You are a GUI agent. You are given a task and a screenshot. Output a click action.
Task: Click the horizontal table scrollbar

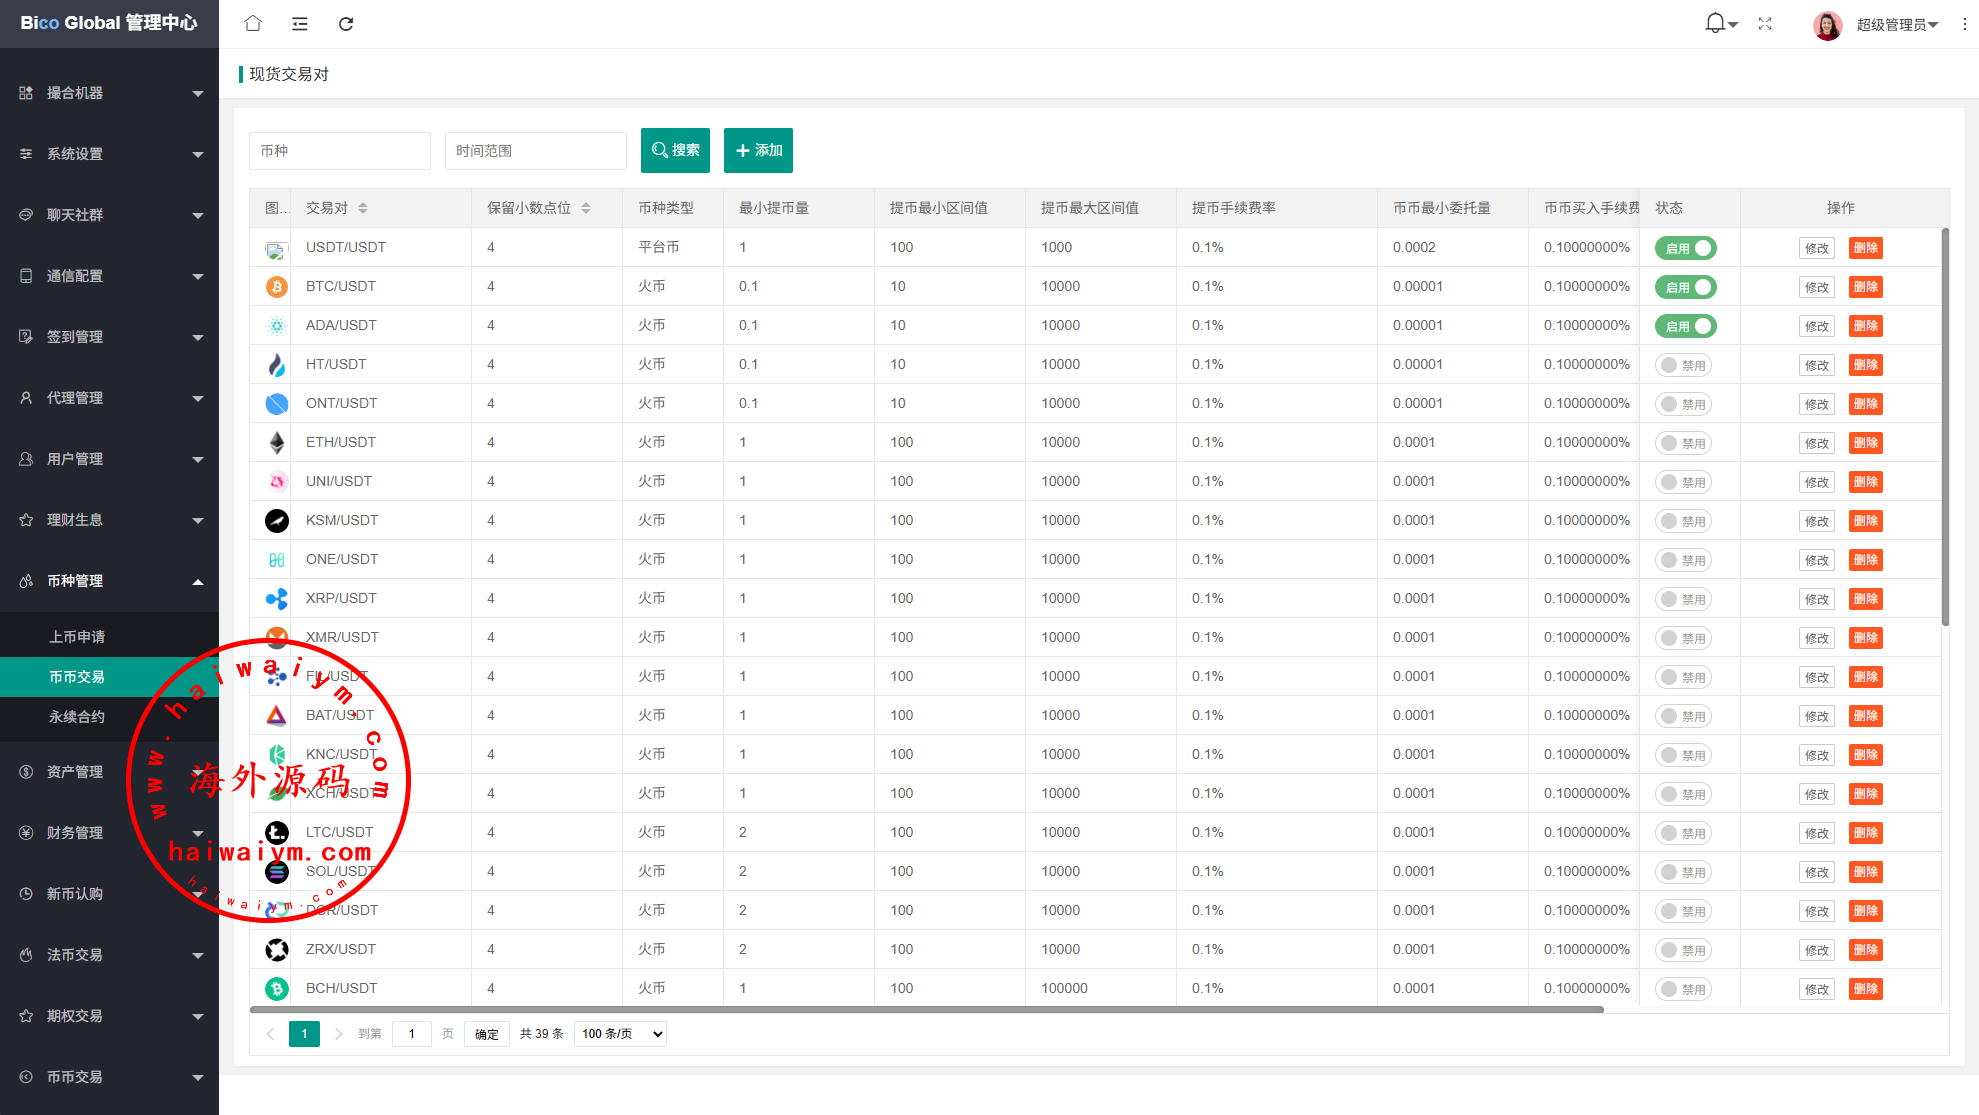(x=926, y=1010)
